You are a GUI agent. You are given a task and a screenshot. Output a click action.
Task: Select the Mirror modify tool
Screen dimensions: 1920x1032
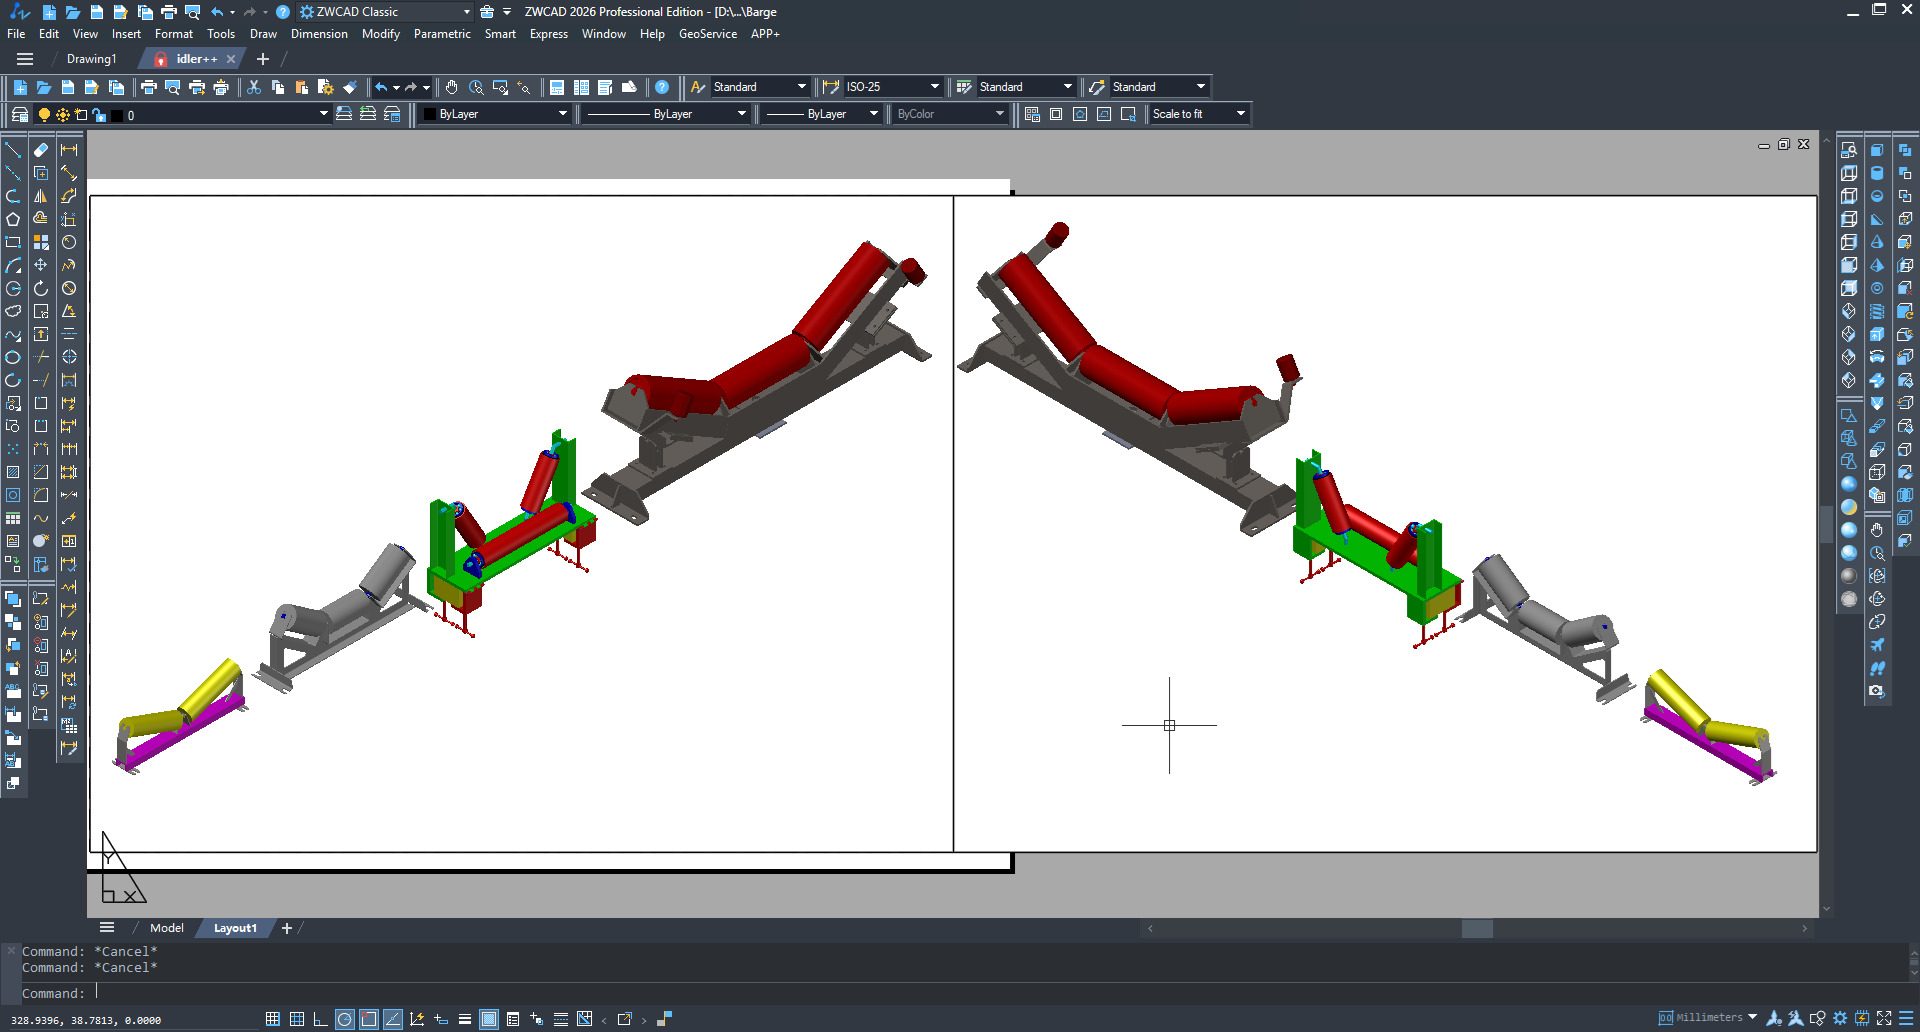(41, 196)
